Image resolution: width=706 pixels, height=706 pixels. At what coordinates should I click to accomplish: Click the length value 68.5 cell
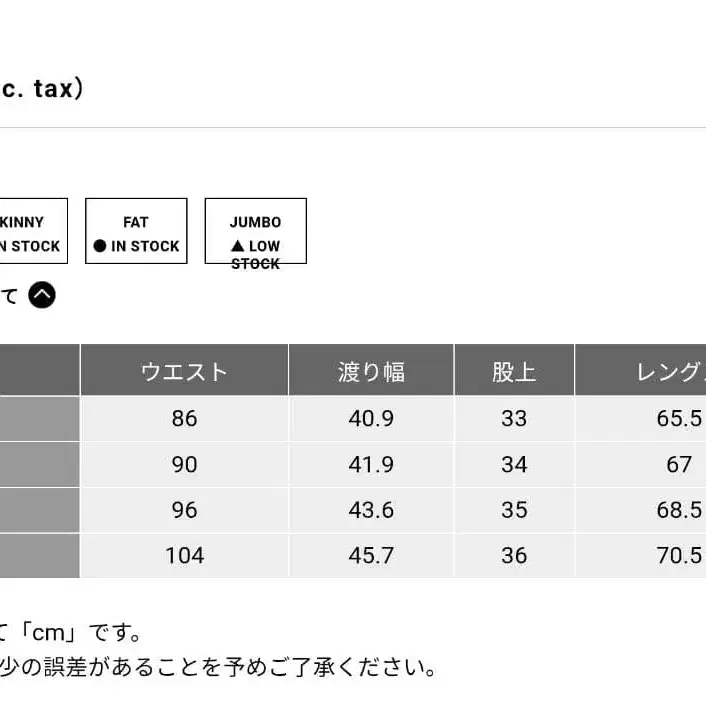pos(679,510)
